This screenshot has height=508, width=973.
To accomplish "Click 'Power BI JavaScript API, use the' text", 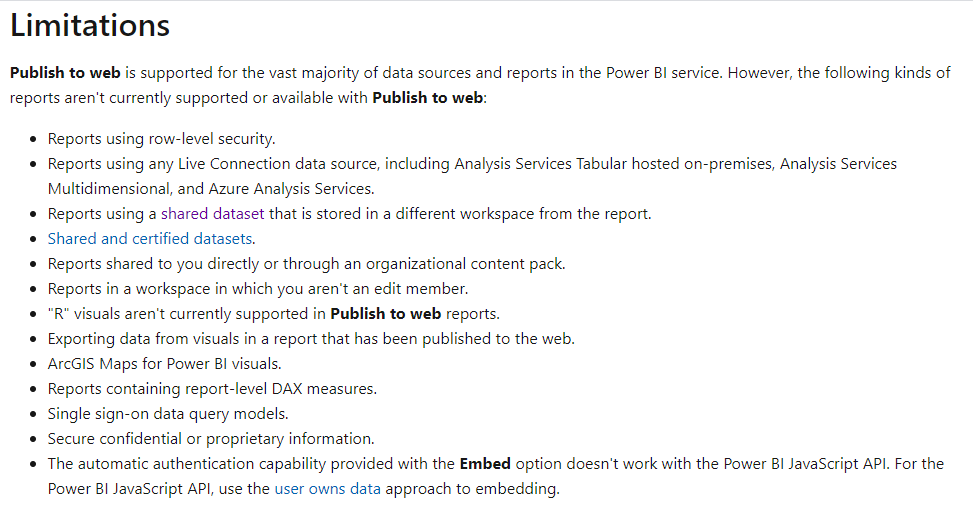I will click(x=159, y=489).
